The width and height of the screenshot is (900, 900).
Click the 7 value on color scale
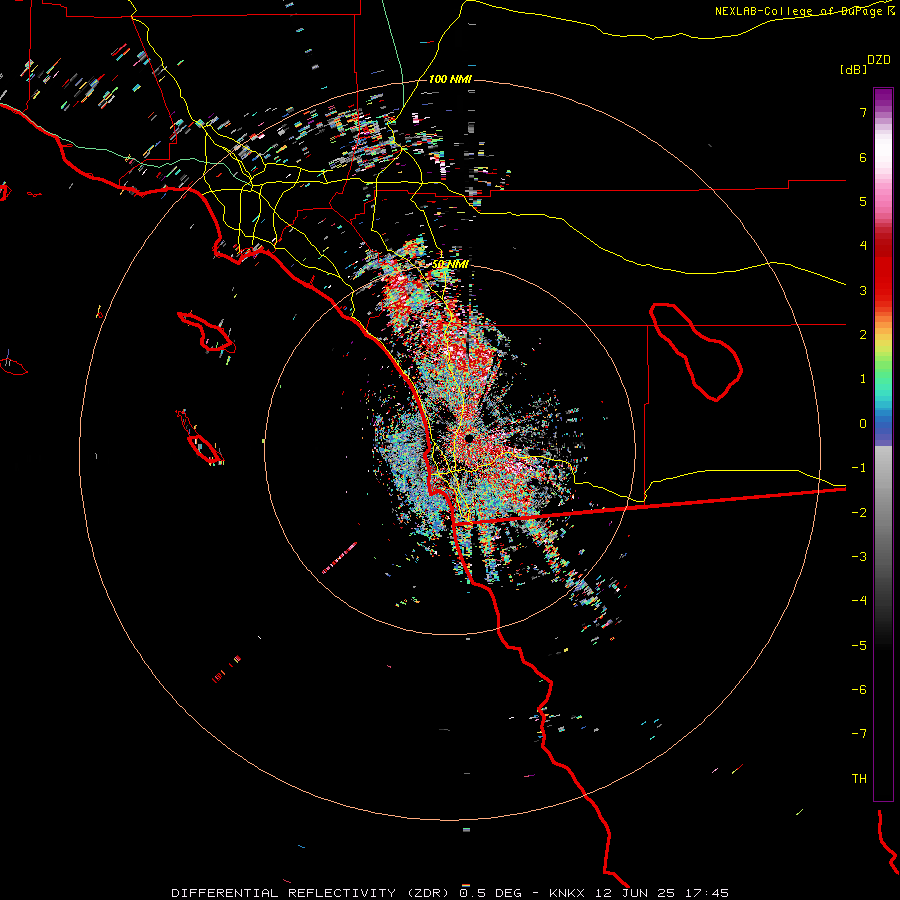(x=863, y=112)
